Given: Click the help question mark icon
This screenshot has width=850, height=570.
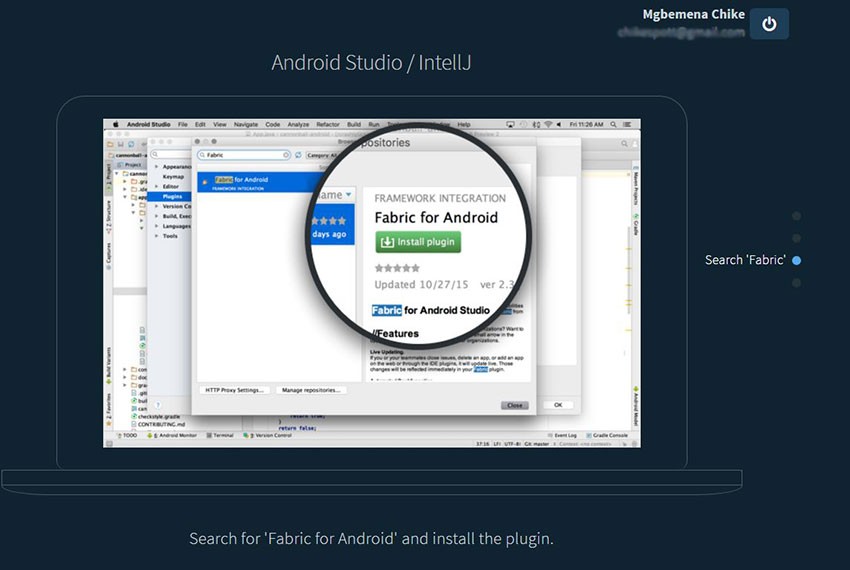Looking at the screenshot, I should tap(158, 405).
